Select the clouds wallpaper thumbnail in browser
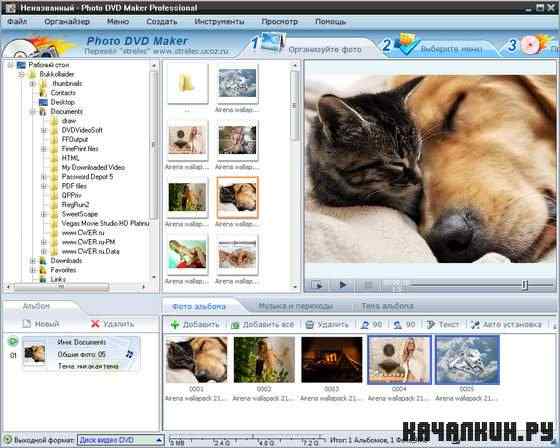Image resolution: width=560 pixels, height=448 pixels. point(237,84)
